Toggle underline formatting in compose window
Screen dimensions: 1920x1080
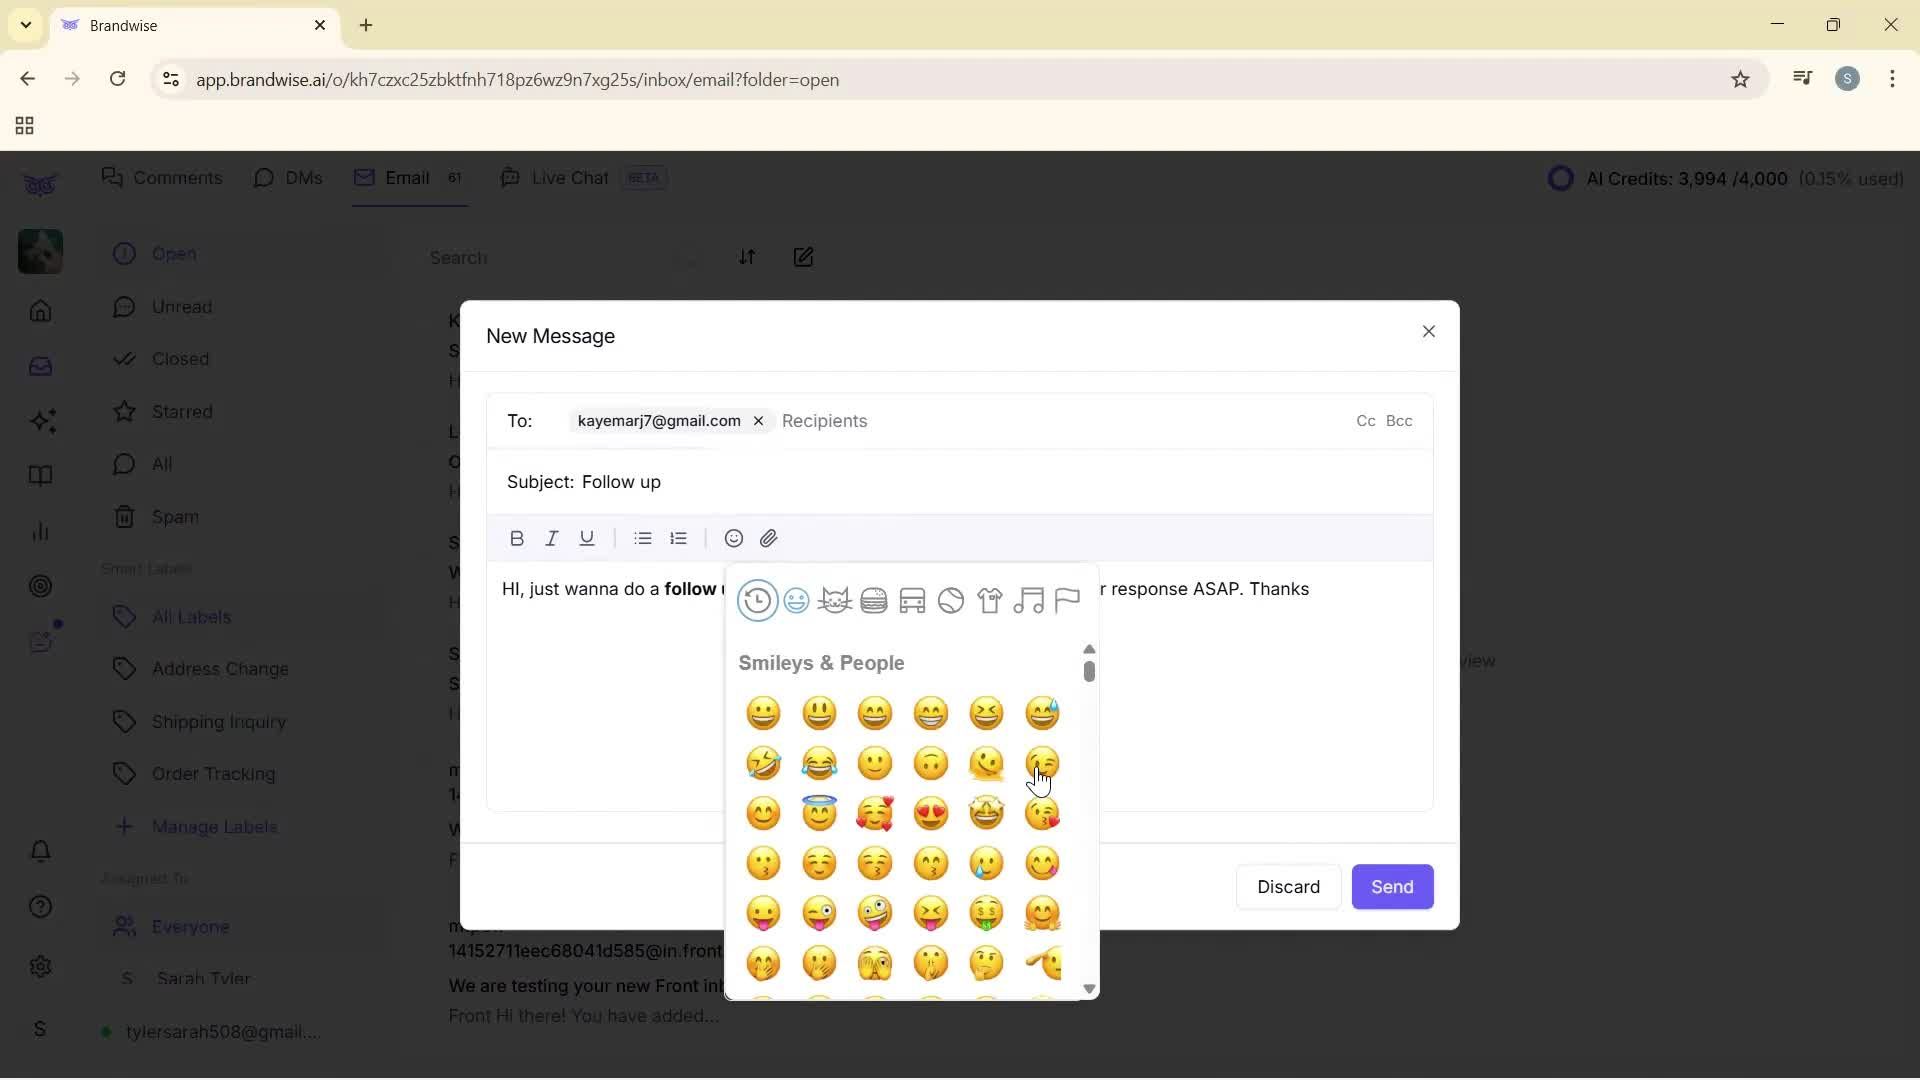pyautogui.click(x=586, y=538)
